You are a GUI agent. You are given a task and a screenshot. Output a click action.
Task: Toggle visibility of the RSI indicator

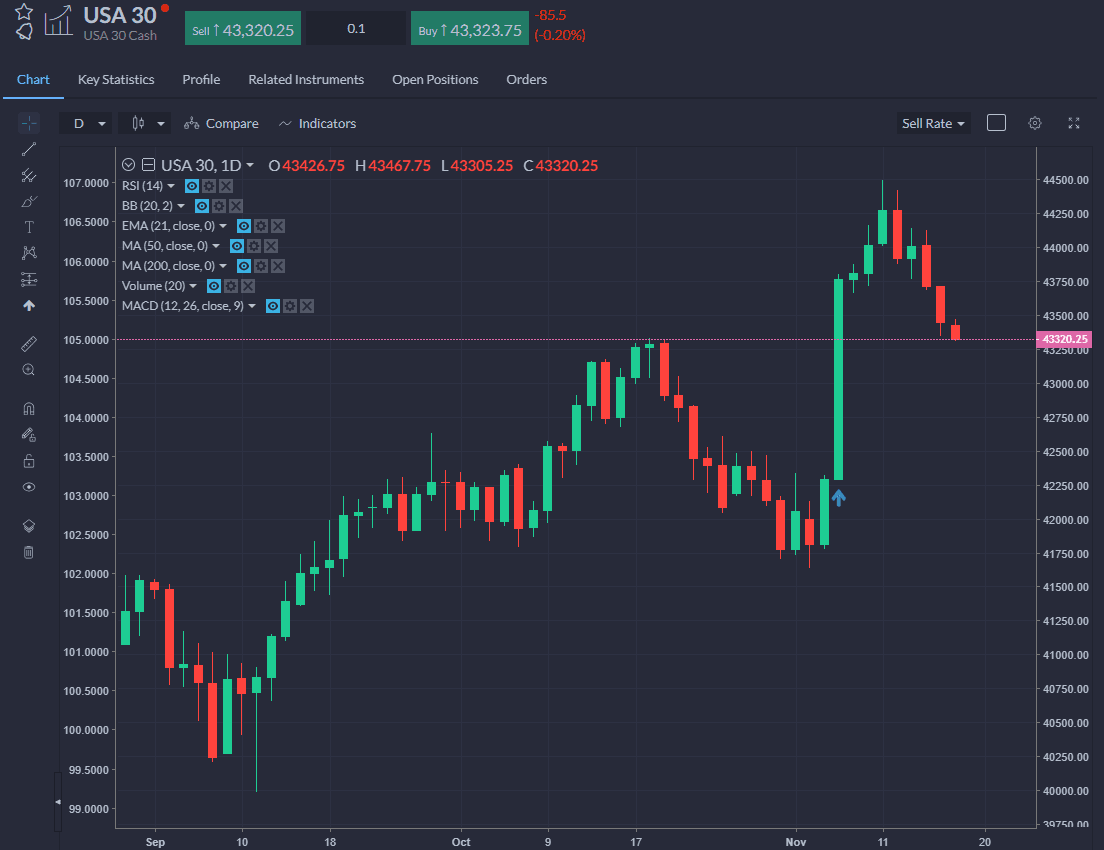[191, 185]
